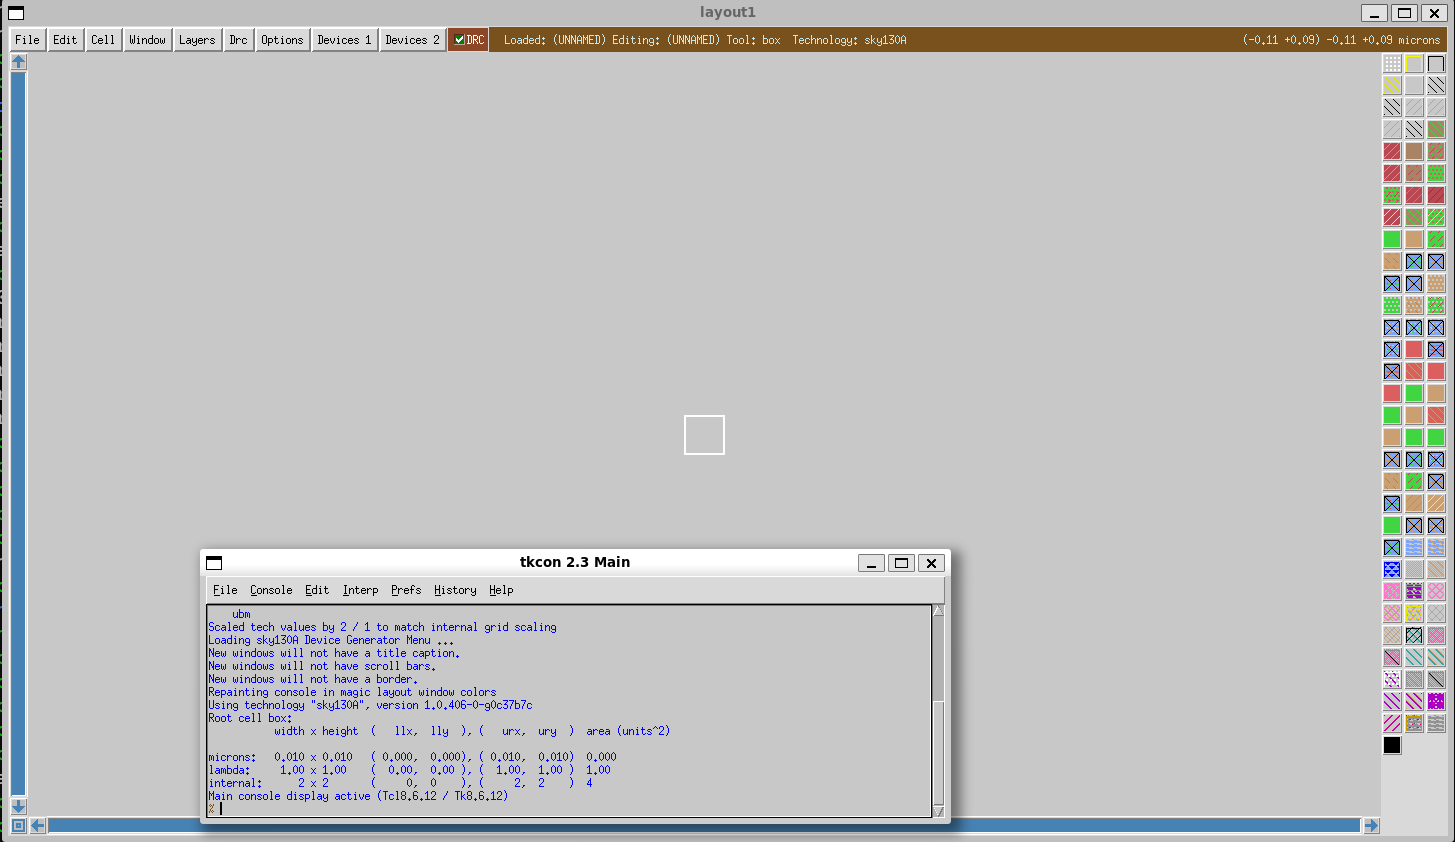
Task: Select the white dotted grid layer icon
Action: tap(1392, 63)
